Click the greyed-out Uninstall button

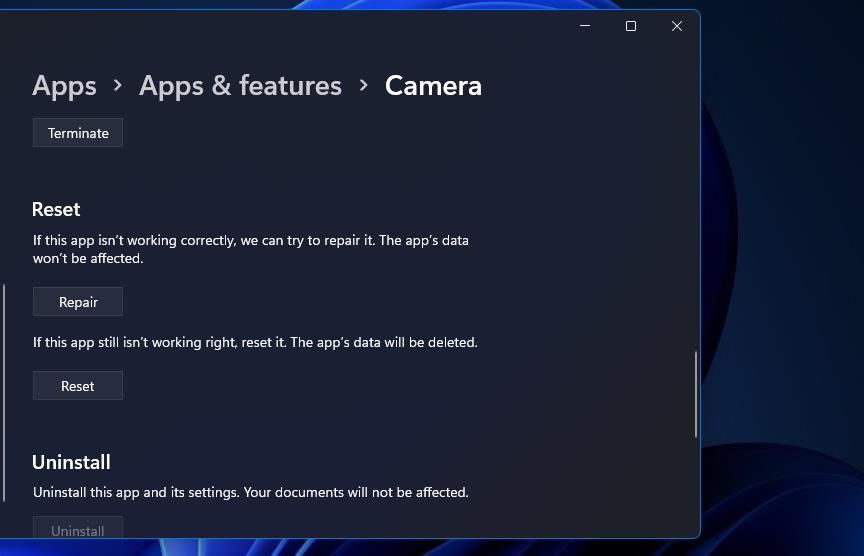coord(78,528)
